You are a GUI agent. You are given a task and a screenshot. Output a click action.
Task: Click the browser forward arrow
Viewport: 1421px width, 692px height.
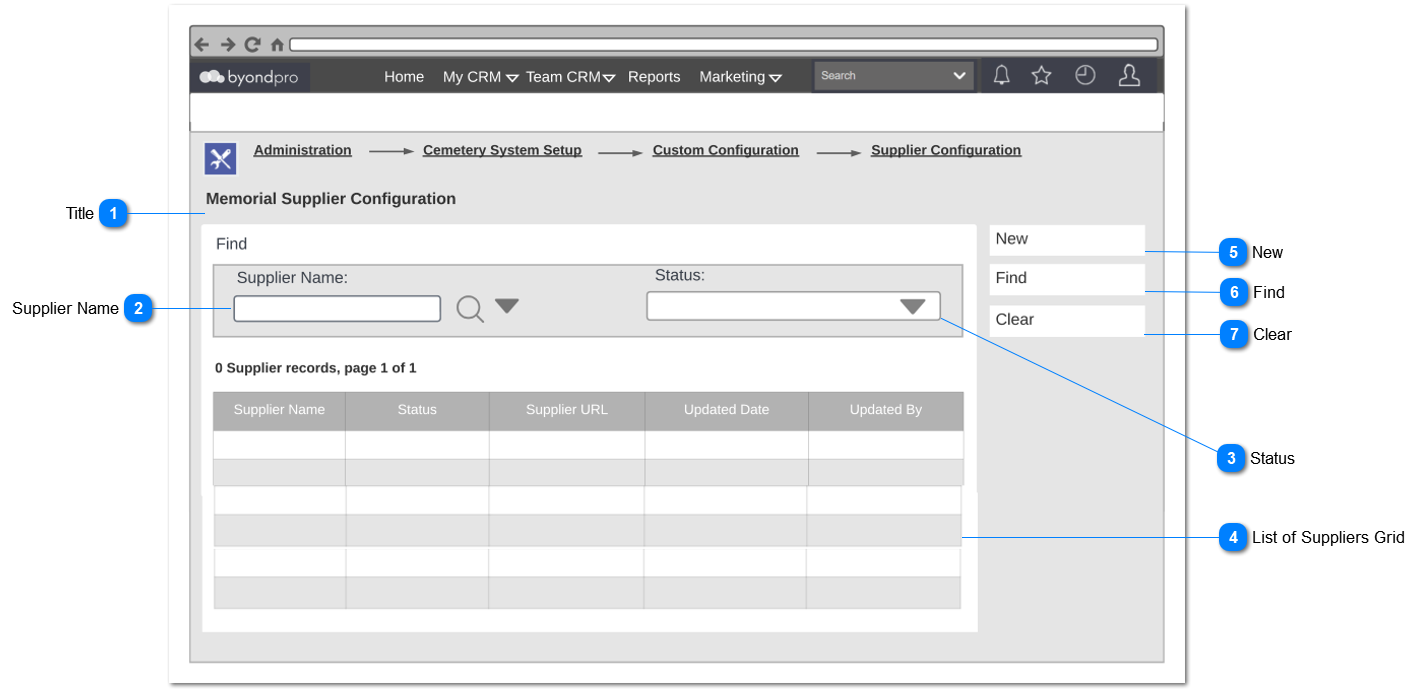[x=228, y=45]
